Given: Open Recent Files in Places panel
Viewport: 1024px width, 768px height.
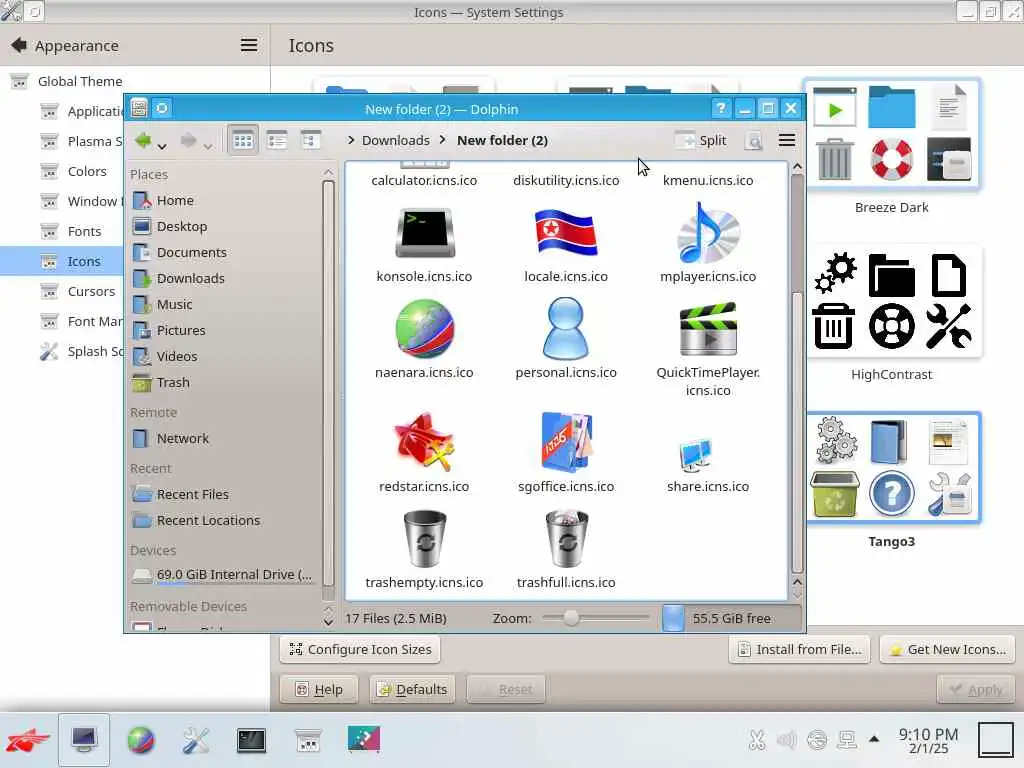Looking at the screenshot, I should coord(192,495).
